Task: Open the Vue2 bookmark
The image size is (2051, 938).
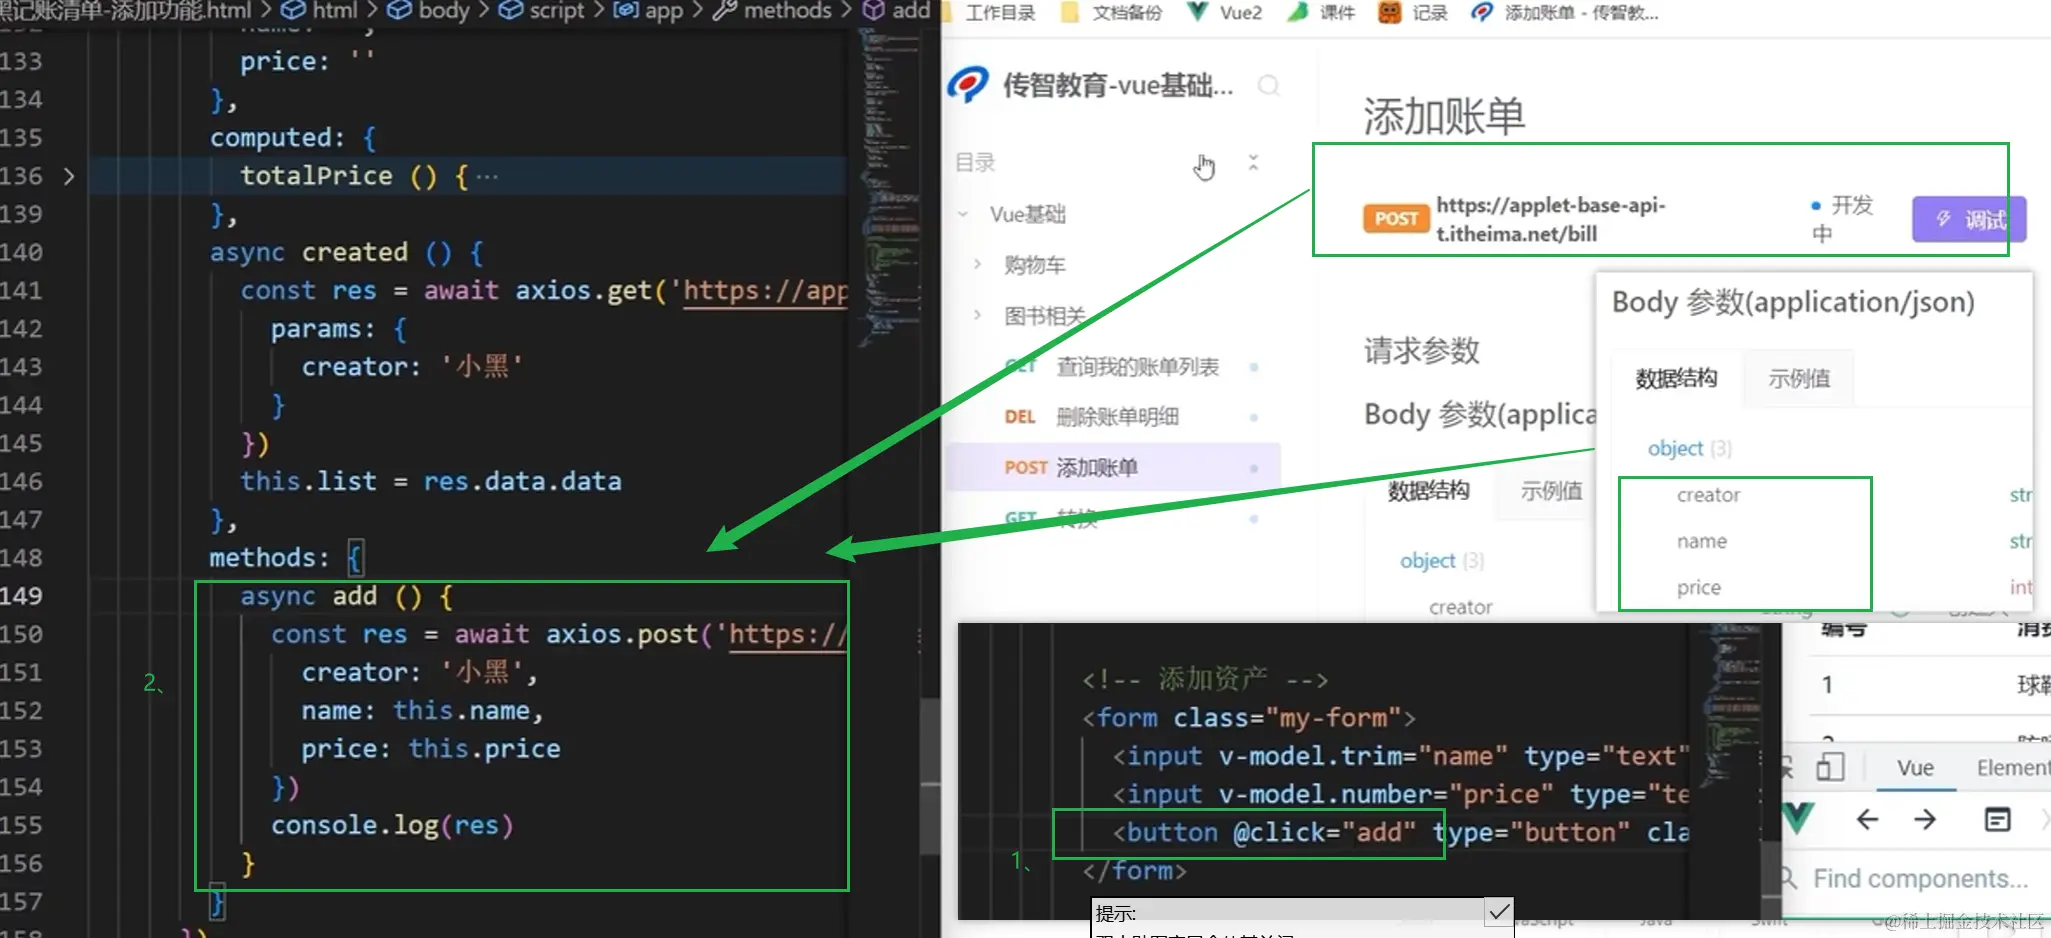Action: click(1224, 13)
